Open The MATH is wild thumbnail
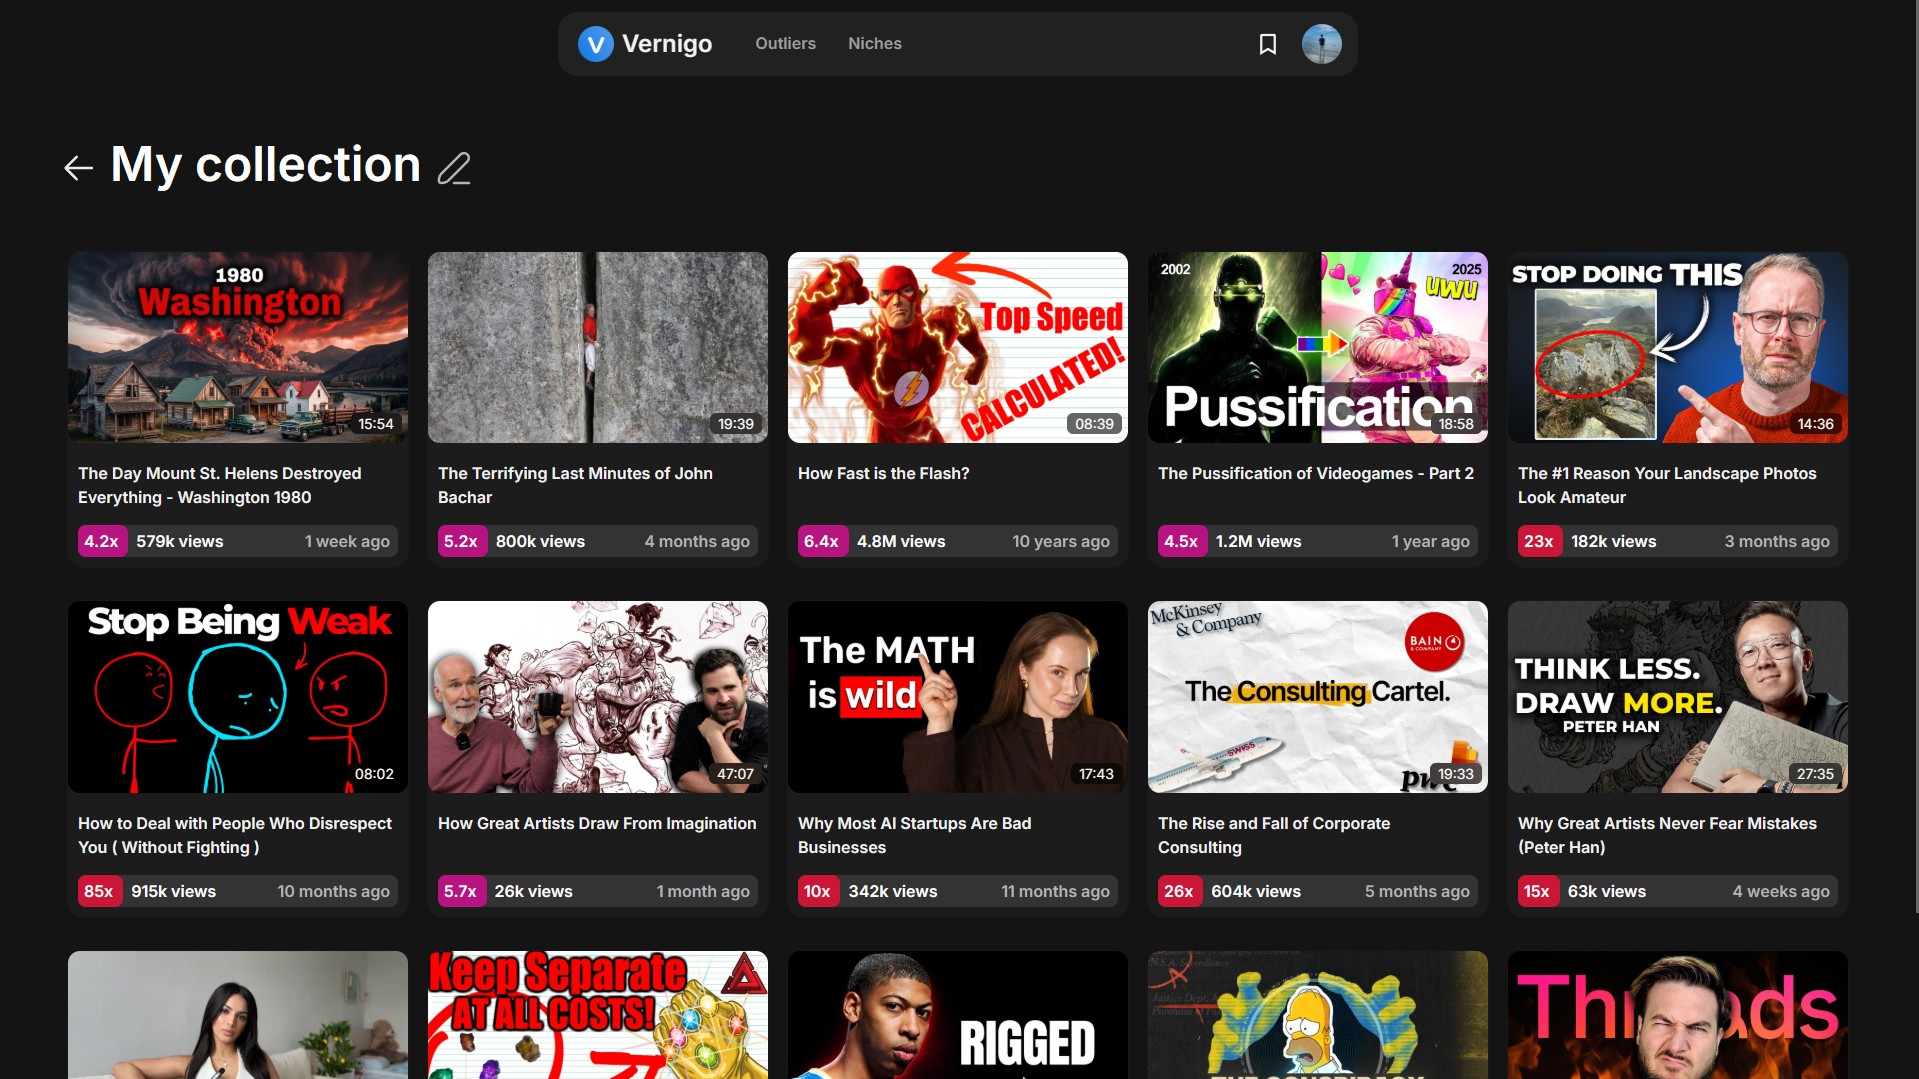 958,697
